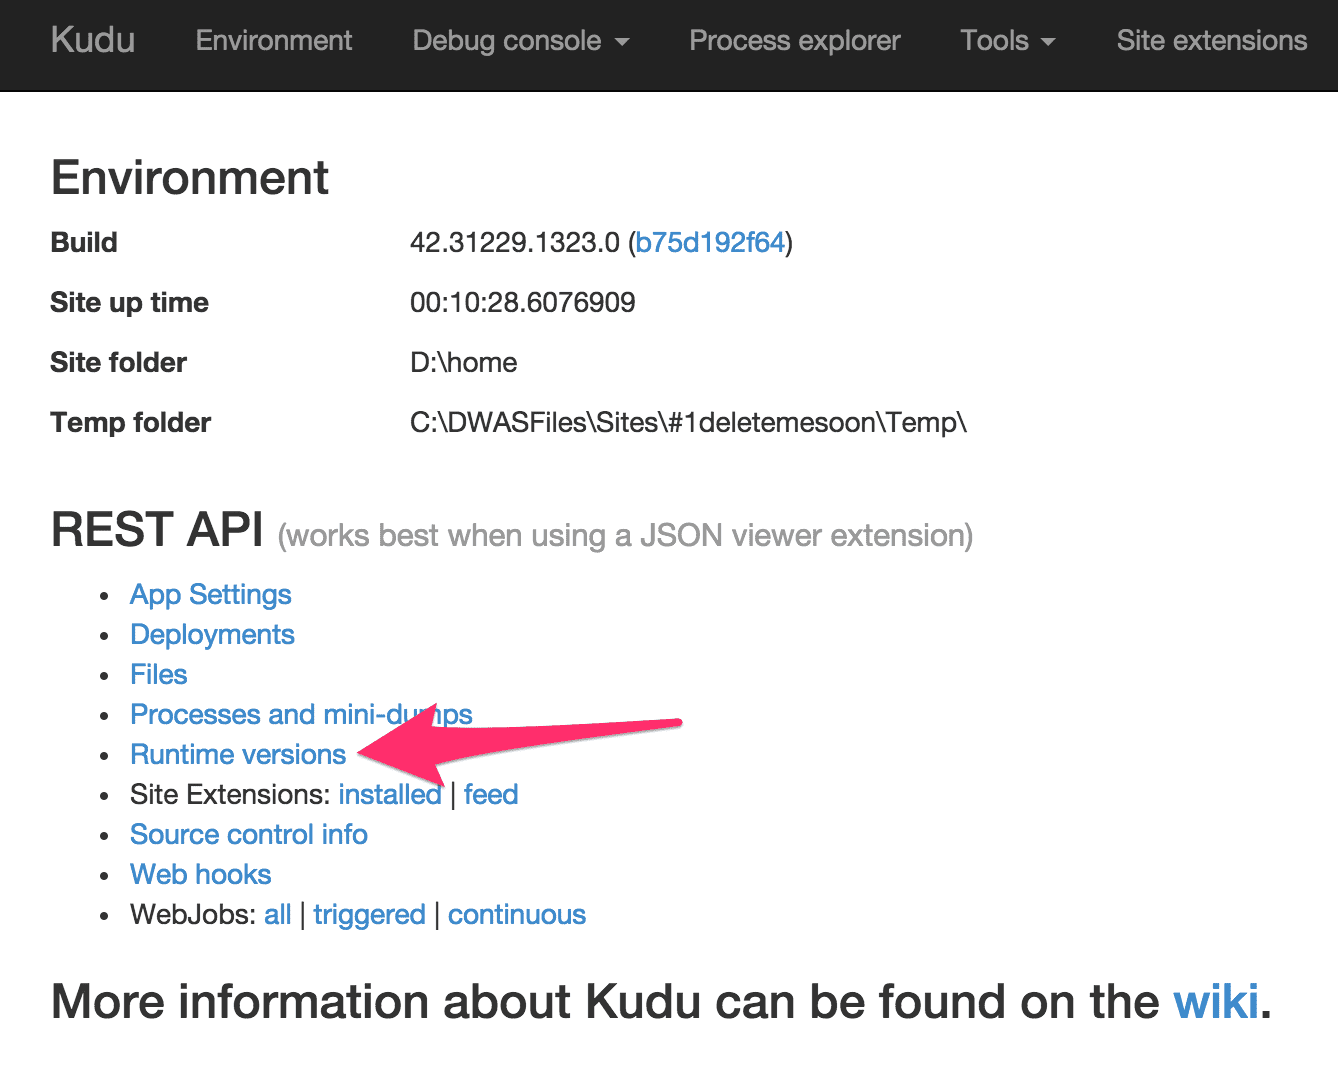Screen dimensions: 1338x1072
Task: Open Processes and mini-dumps link
Action: pyautogui.click(x=301, y=715)
